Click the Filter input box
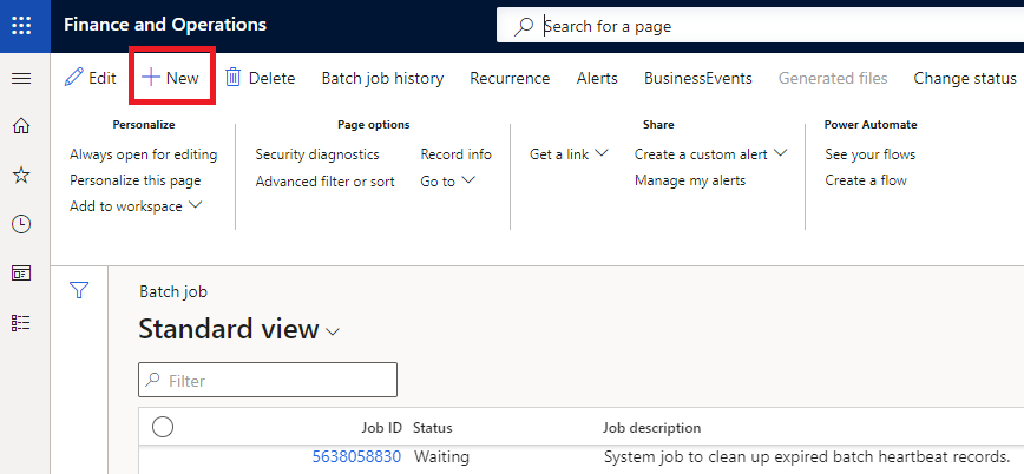The width and height of the screenshot is (1024, 474). pyautogui.click(x=268, y=380)
